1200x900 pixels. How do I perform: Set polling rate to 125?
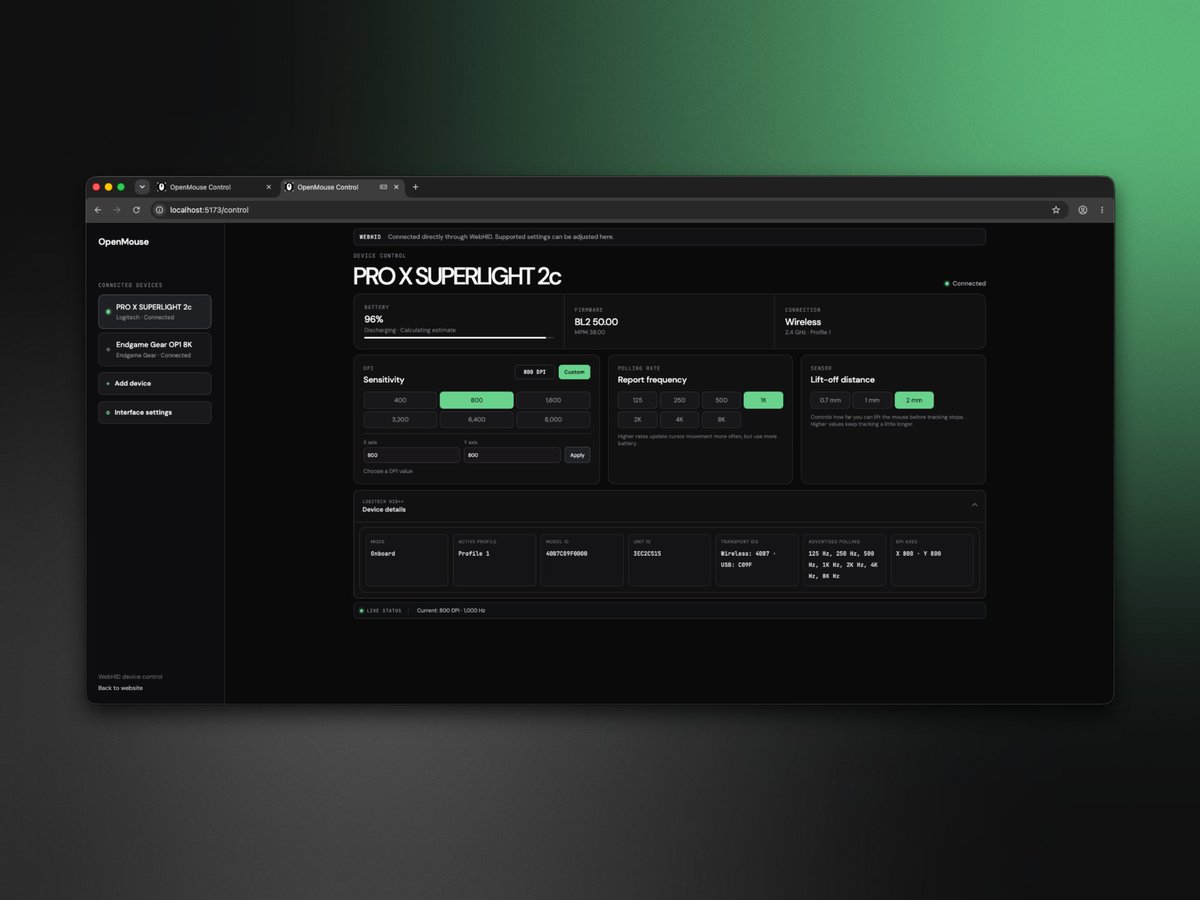point(638,400)
